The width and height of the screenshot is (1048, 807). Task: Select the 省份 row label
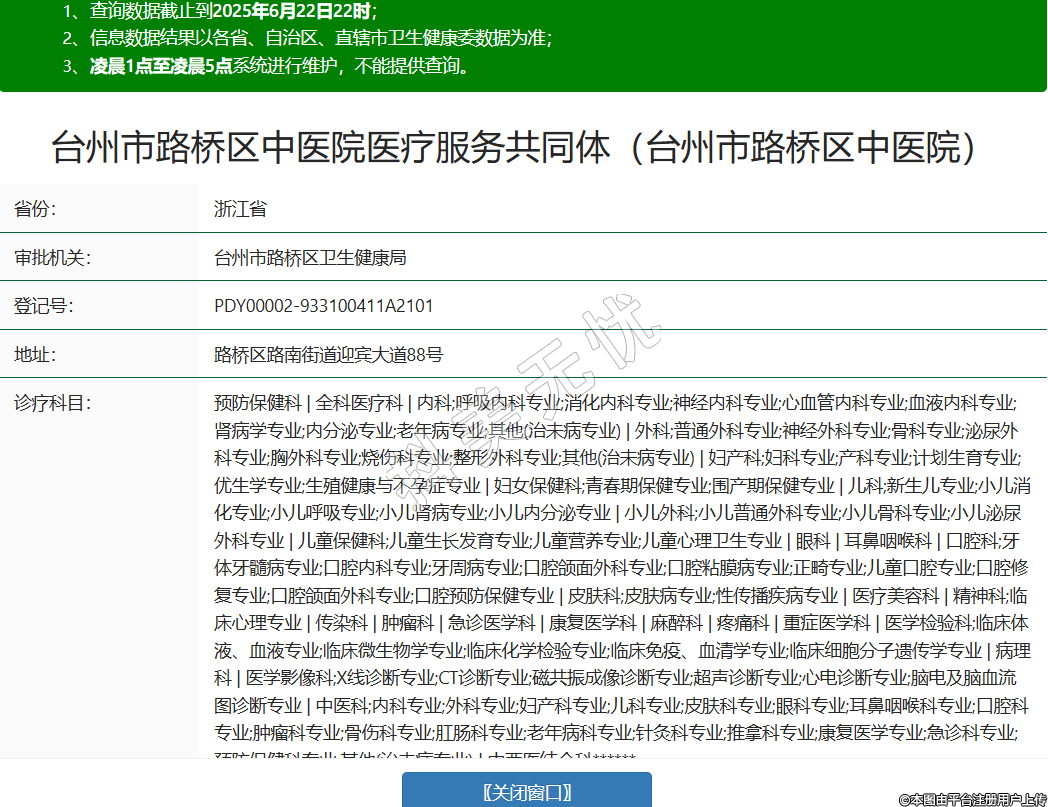pos(35,209)
